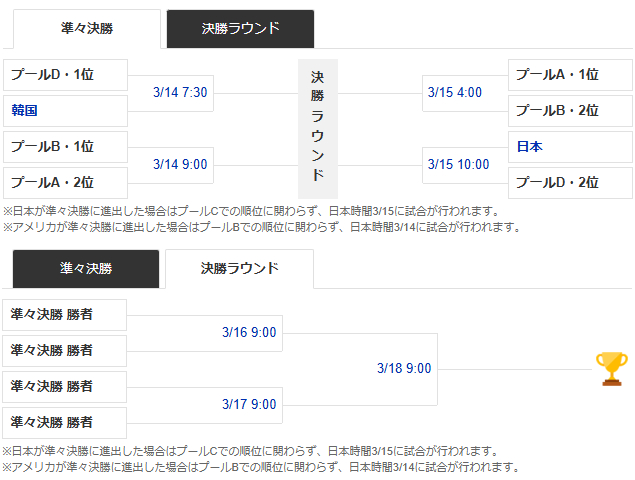Click the 韓国 team link
This screenshot has height=480, width=635.
click(x=25, y=111)
